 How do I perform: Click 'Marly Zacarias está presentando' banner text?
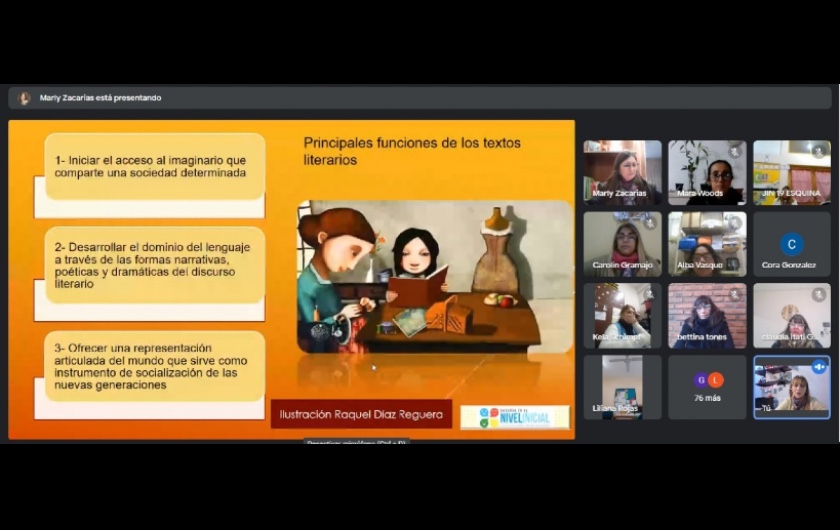click(x=100, y=98)
